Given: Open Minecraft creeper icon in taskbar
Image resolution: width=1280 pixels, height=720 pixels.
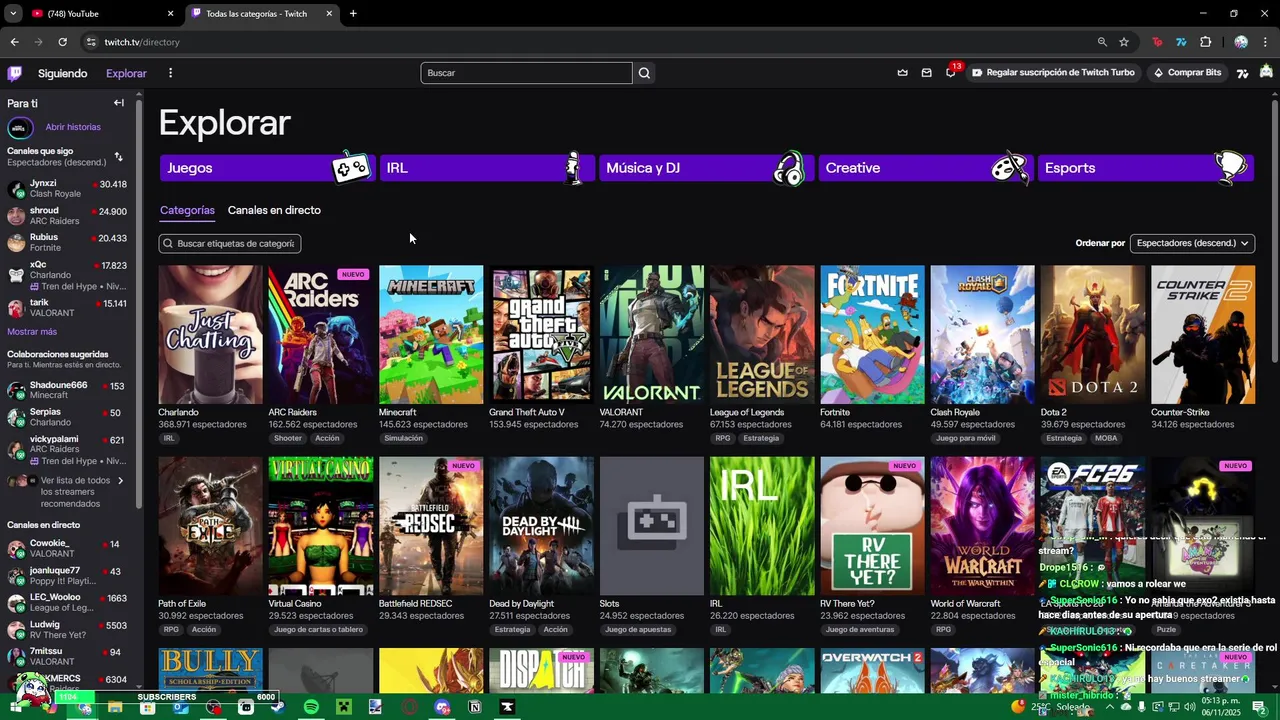Looking at the screenshot, I should click(343, 707).
